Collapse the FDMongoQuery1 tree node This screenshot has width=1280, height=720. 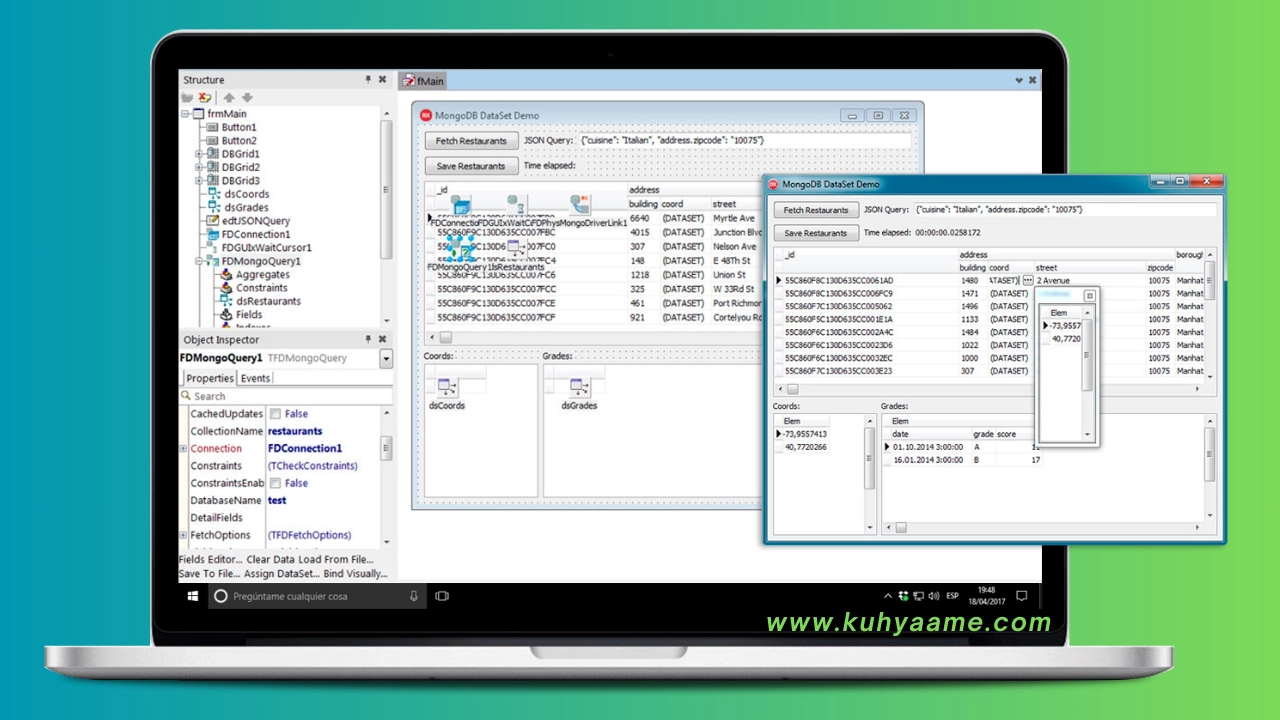coord(199,261)
